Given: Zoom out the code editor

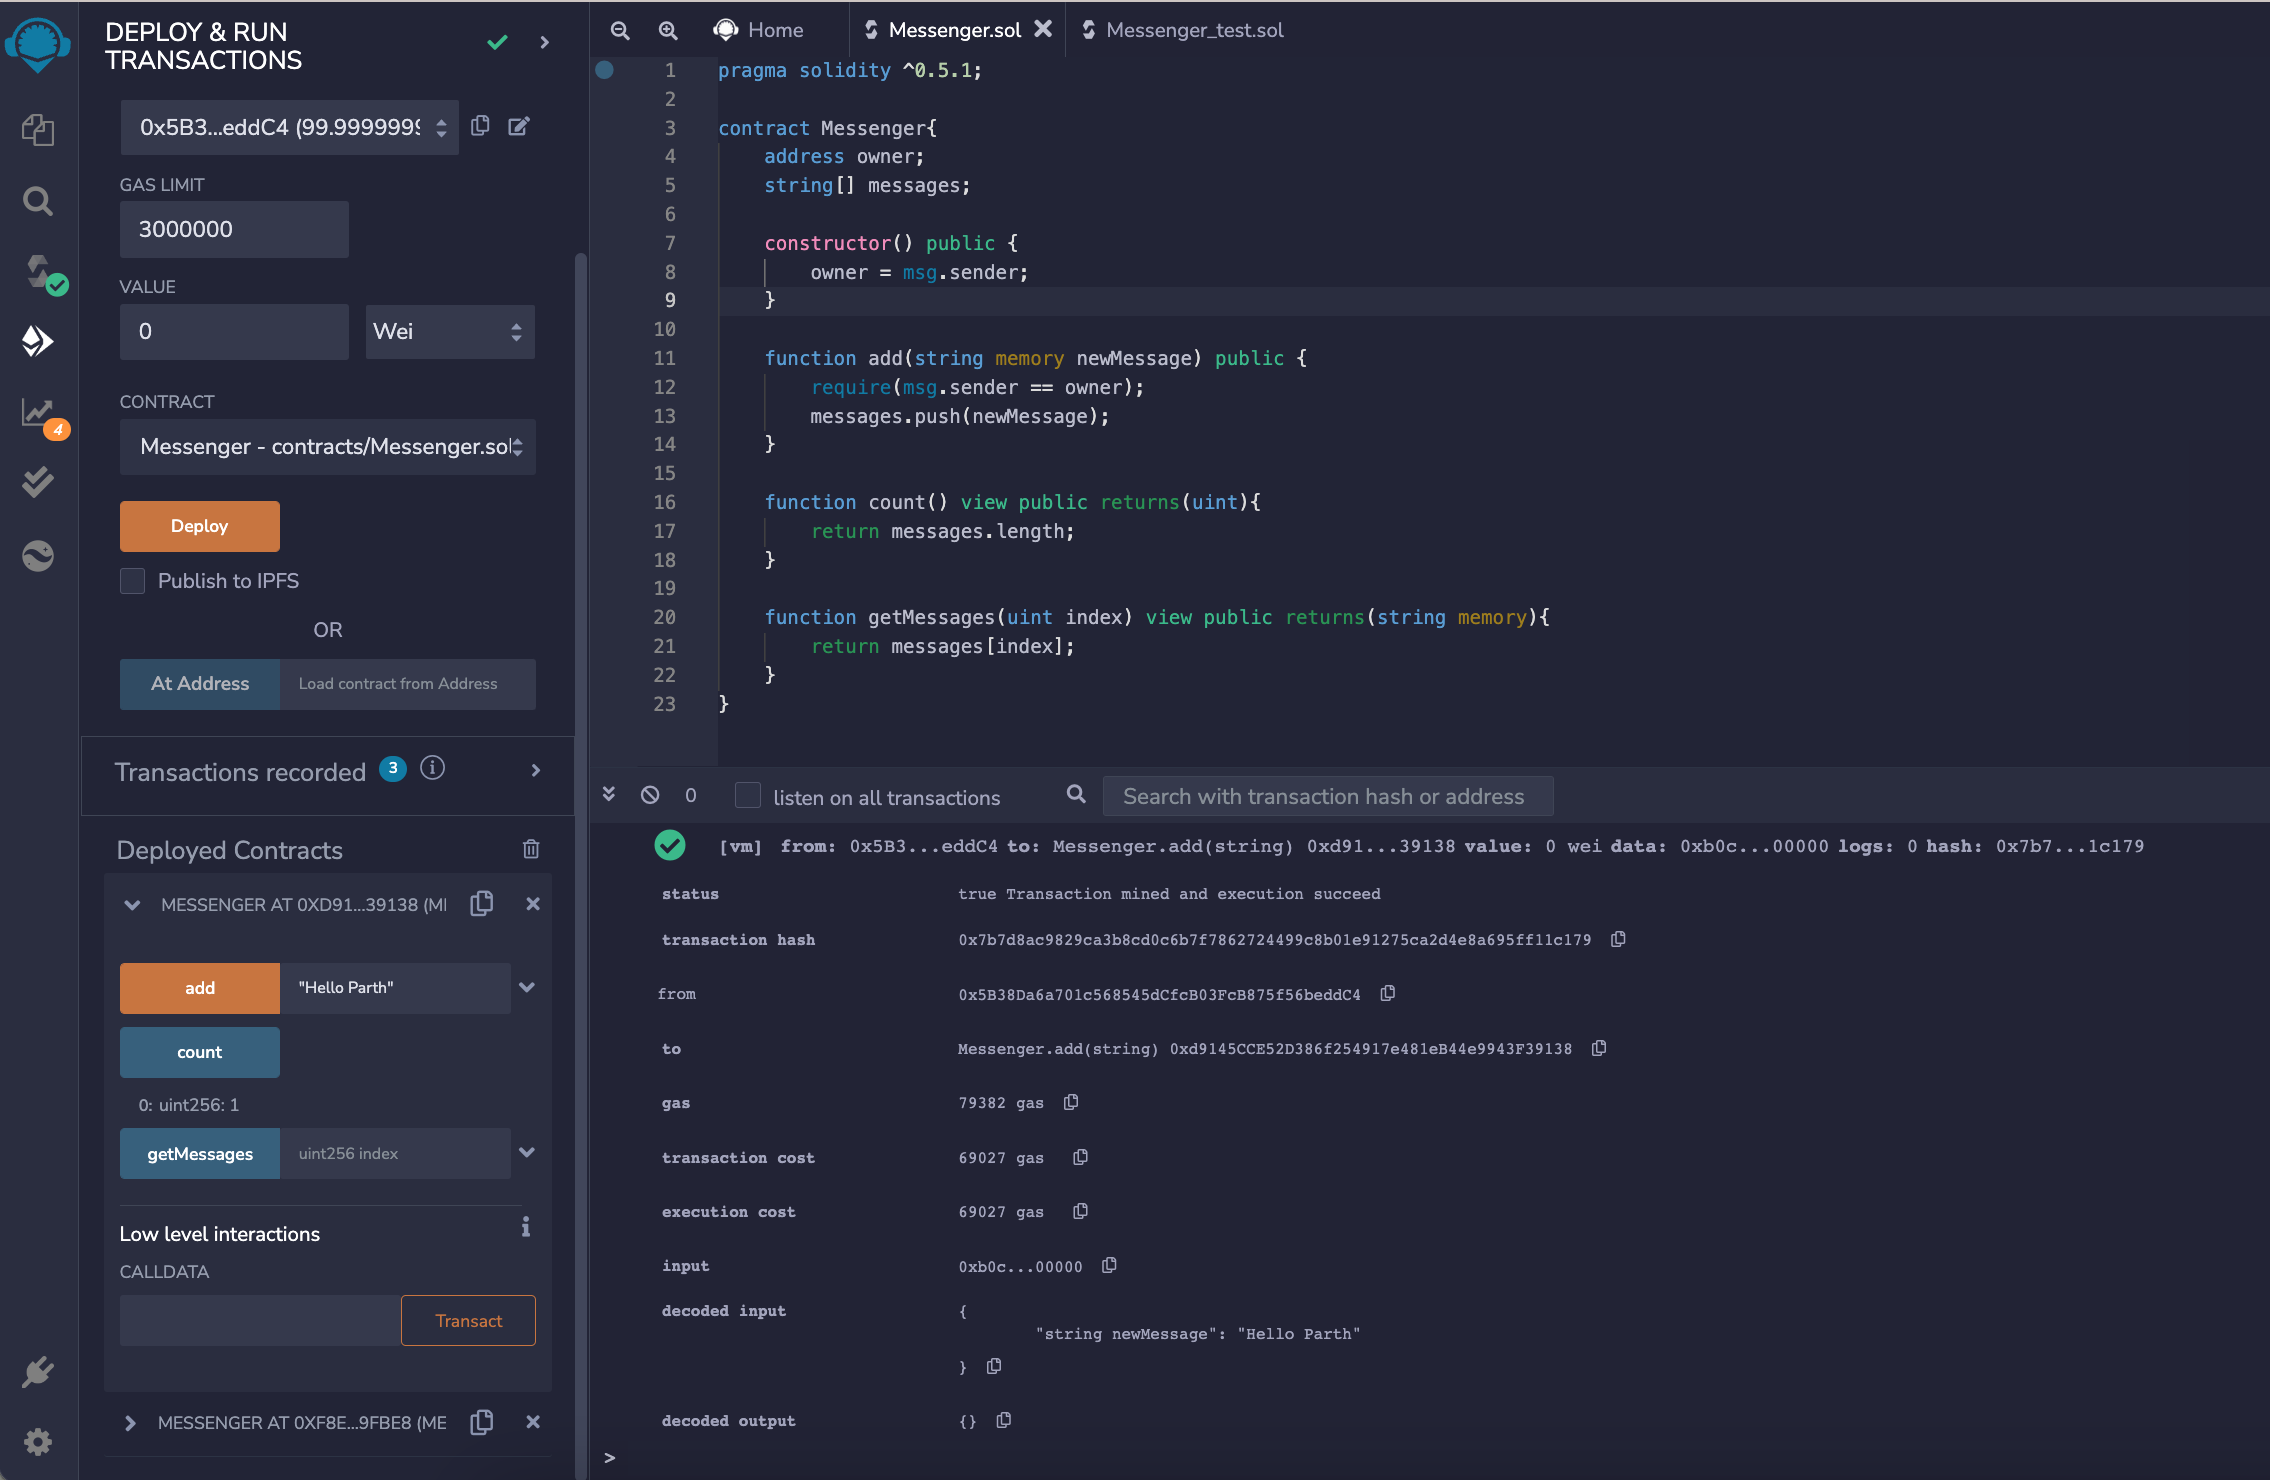Looking at the screenshot, I should click(620, 30).
